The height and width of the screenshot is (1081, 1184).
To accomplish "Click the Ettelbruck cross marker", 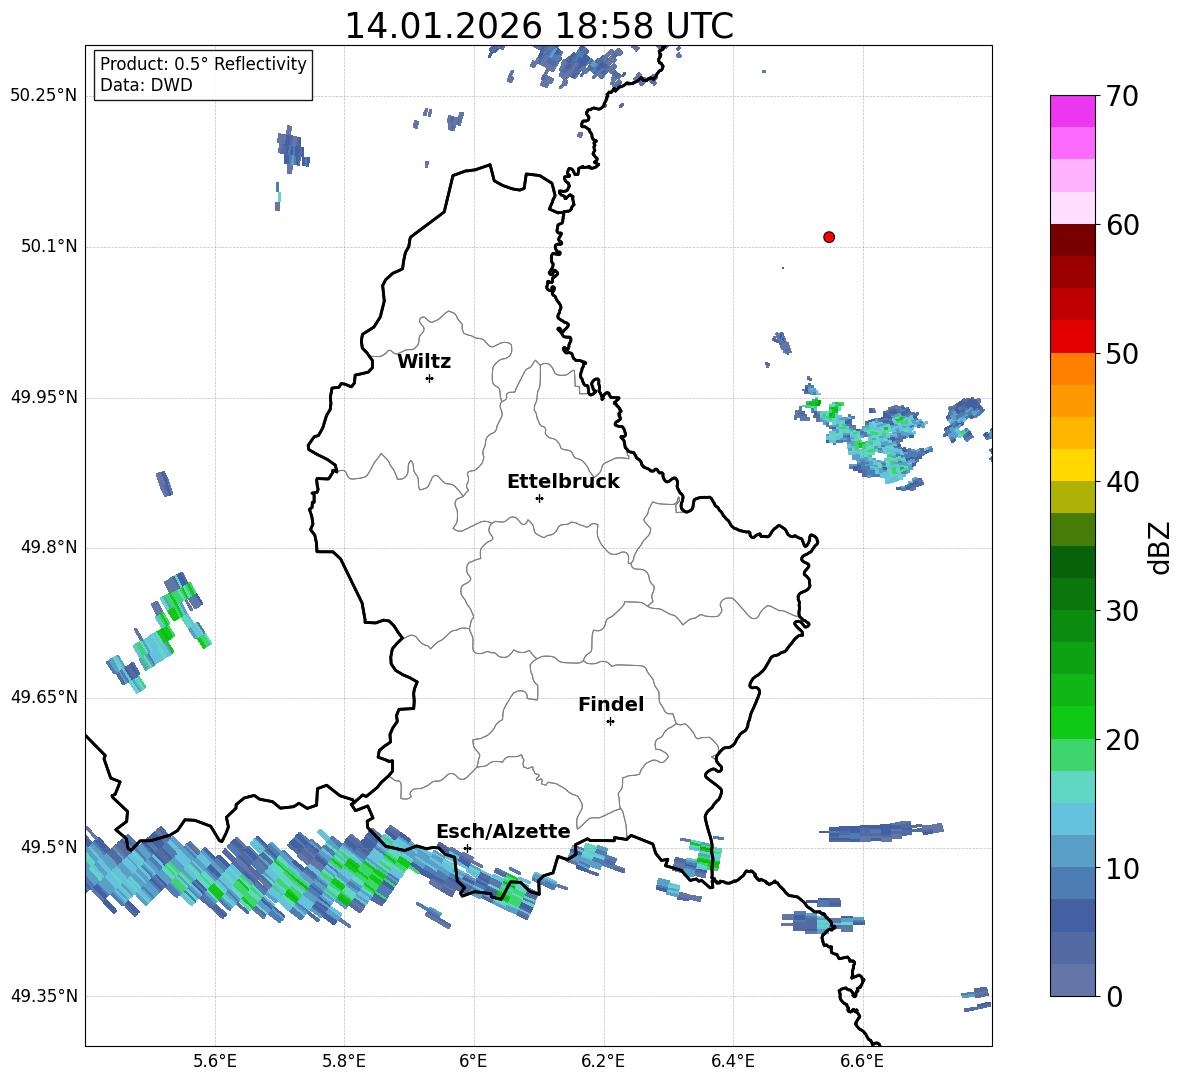I will [x=539, y=498].
